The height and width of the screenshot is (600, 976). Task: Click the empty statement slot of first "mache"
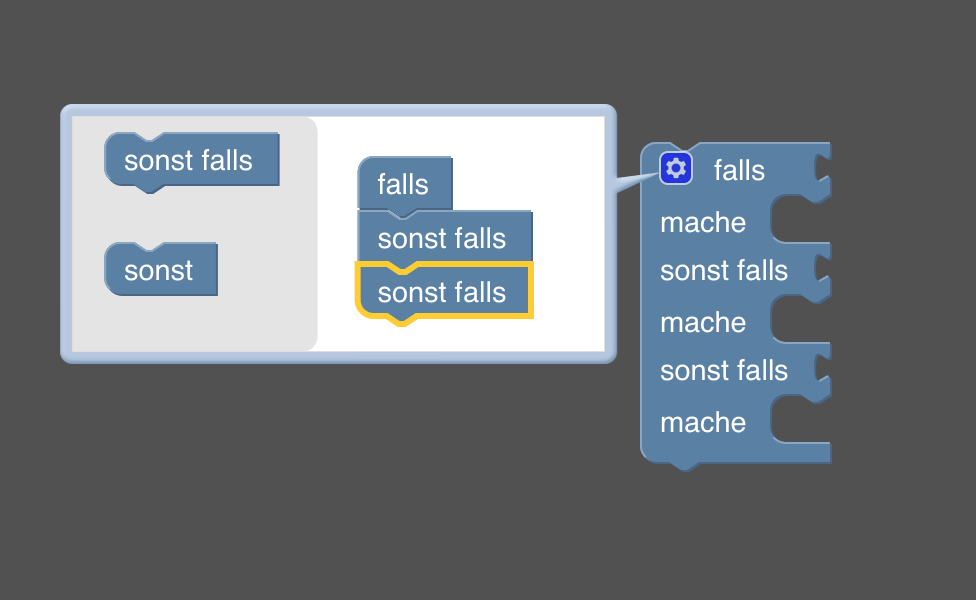tap(801, 219)
